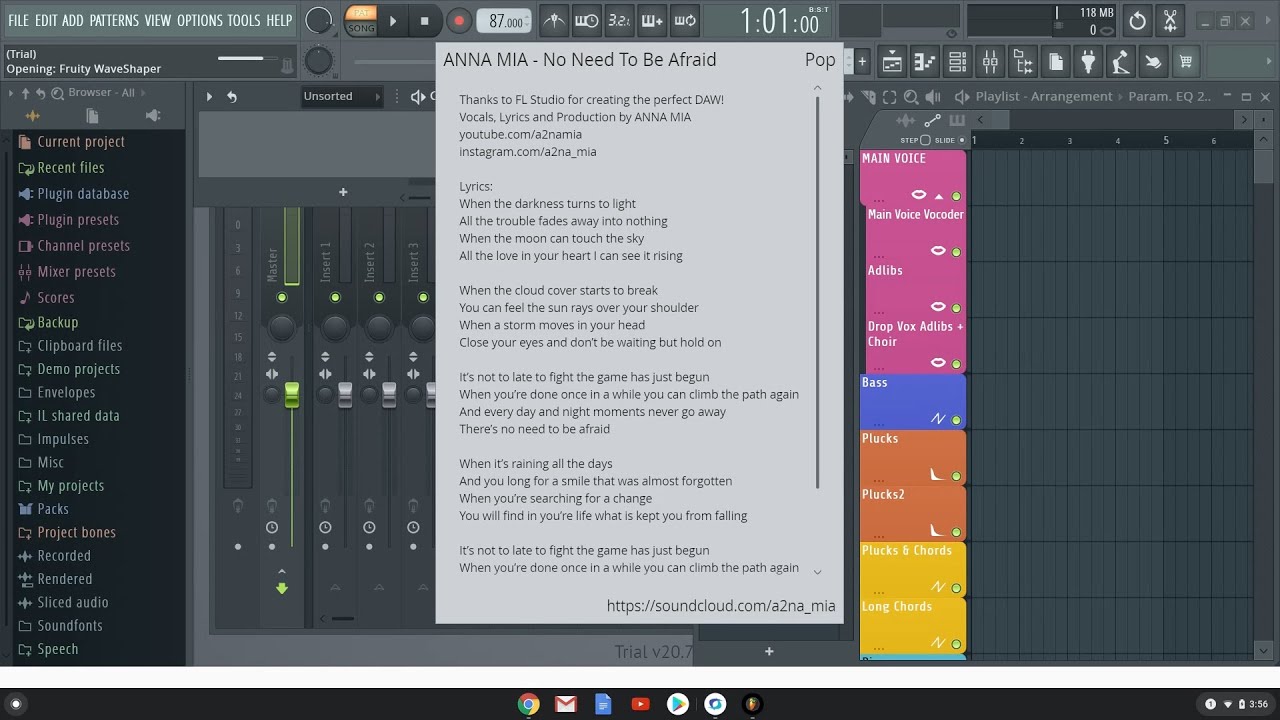Open the piano roll view
This screenshot has width=1280, height=720.
coord(925,62)
